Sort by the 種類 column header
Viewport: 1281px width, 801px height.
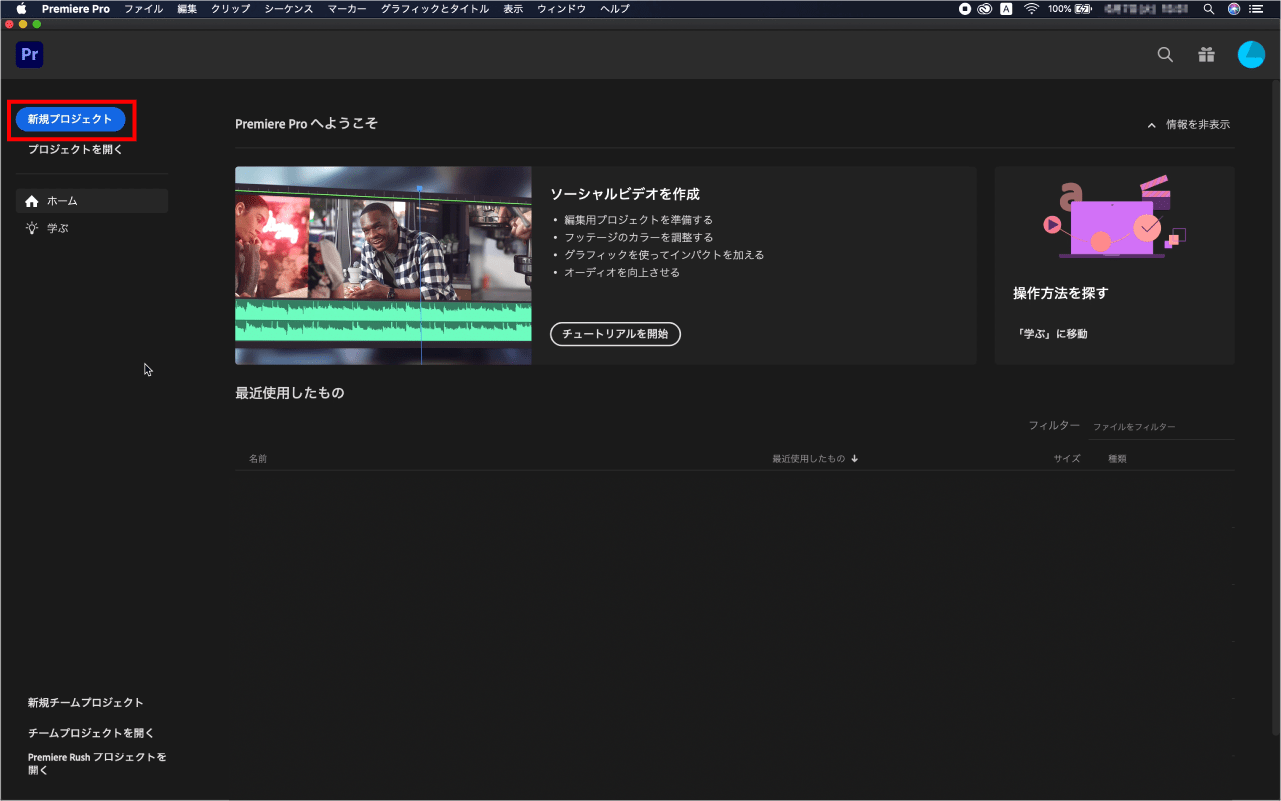click(x=1117, y=459)
